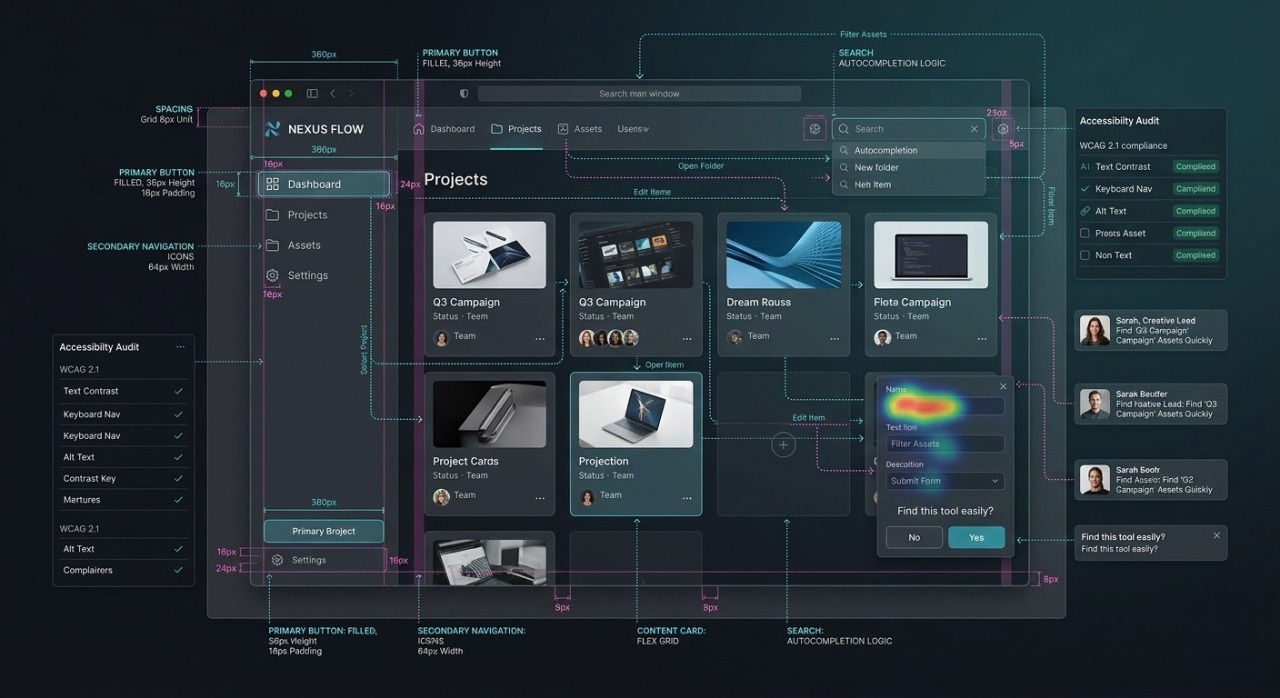This screenshot has width=1280, height=698.
Task: Open more options on Q3 Campaign with four avatars
Action: coord(687,339)
